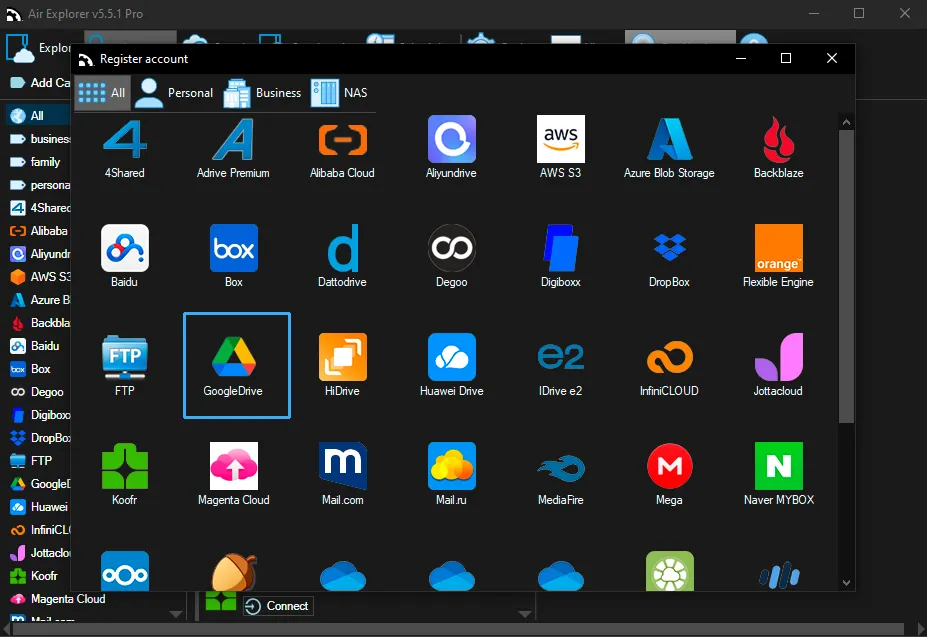Select the Digiboxx icon
927x637 pixels.
point(560,248)
